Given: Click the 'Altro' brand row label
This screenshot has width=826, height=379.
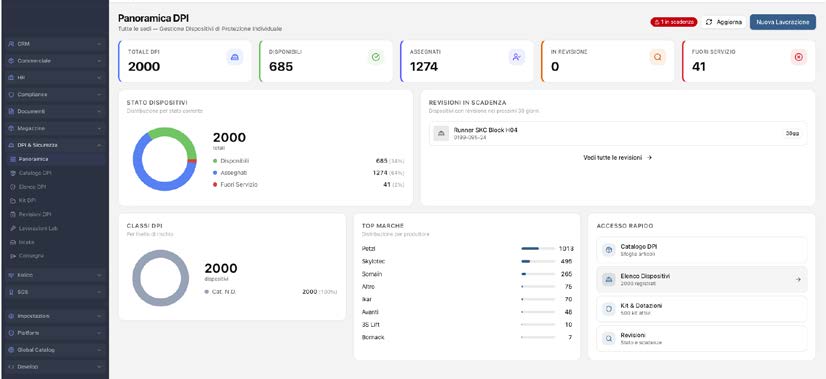Looking at the screenshot, I should tap(368, 287).
